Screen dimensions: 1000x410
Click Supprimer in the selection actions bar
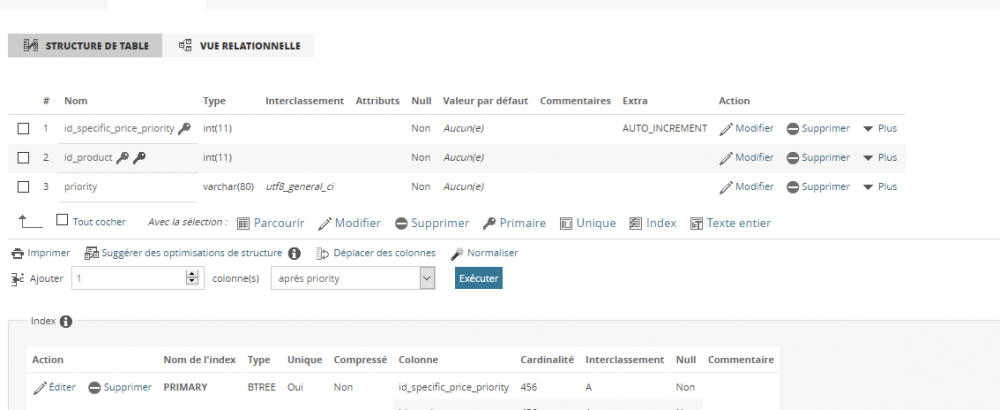[x=432, y=223]
